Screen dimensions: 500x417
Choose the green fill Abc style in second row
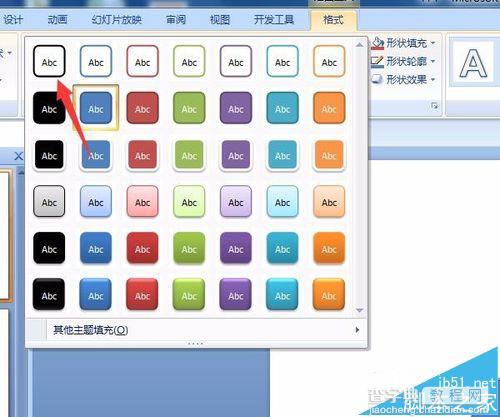click(x=189, y=108)
